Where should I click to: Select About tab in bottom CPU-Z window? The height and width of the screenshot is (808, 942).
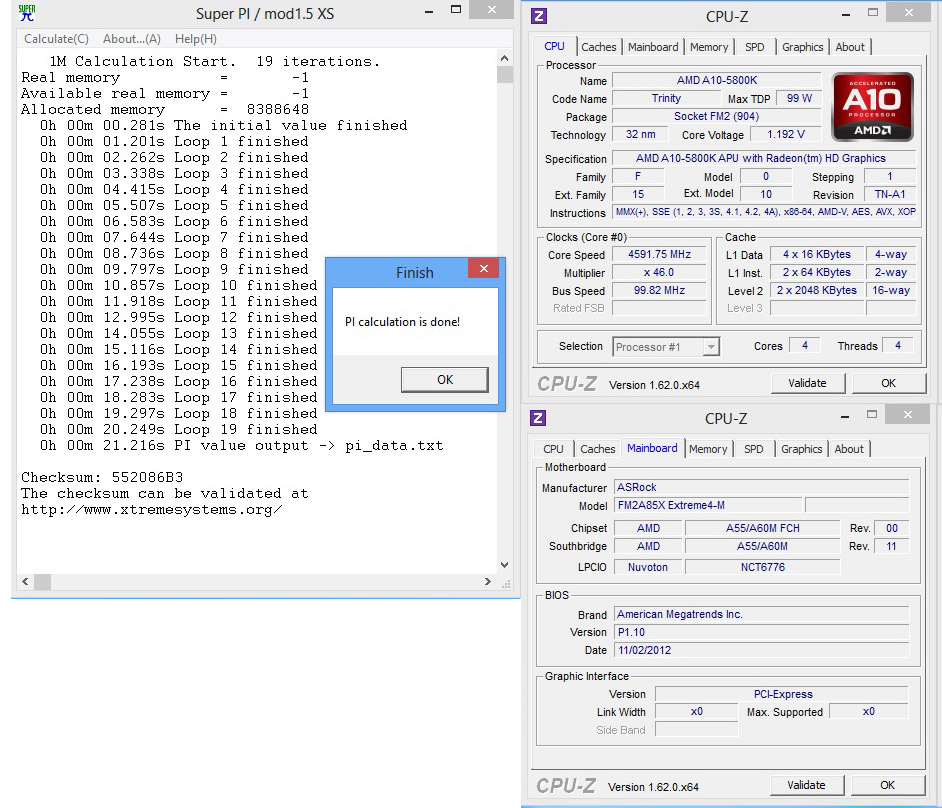coord(848,449)
